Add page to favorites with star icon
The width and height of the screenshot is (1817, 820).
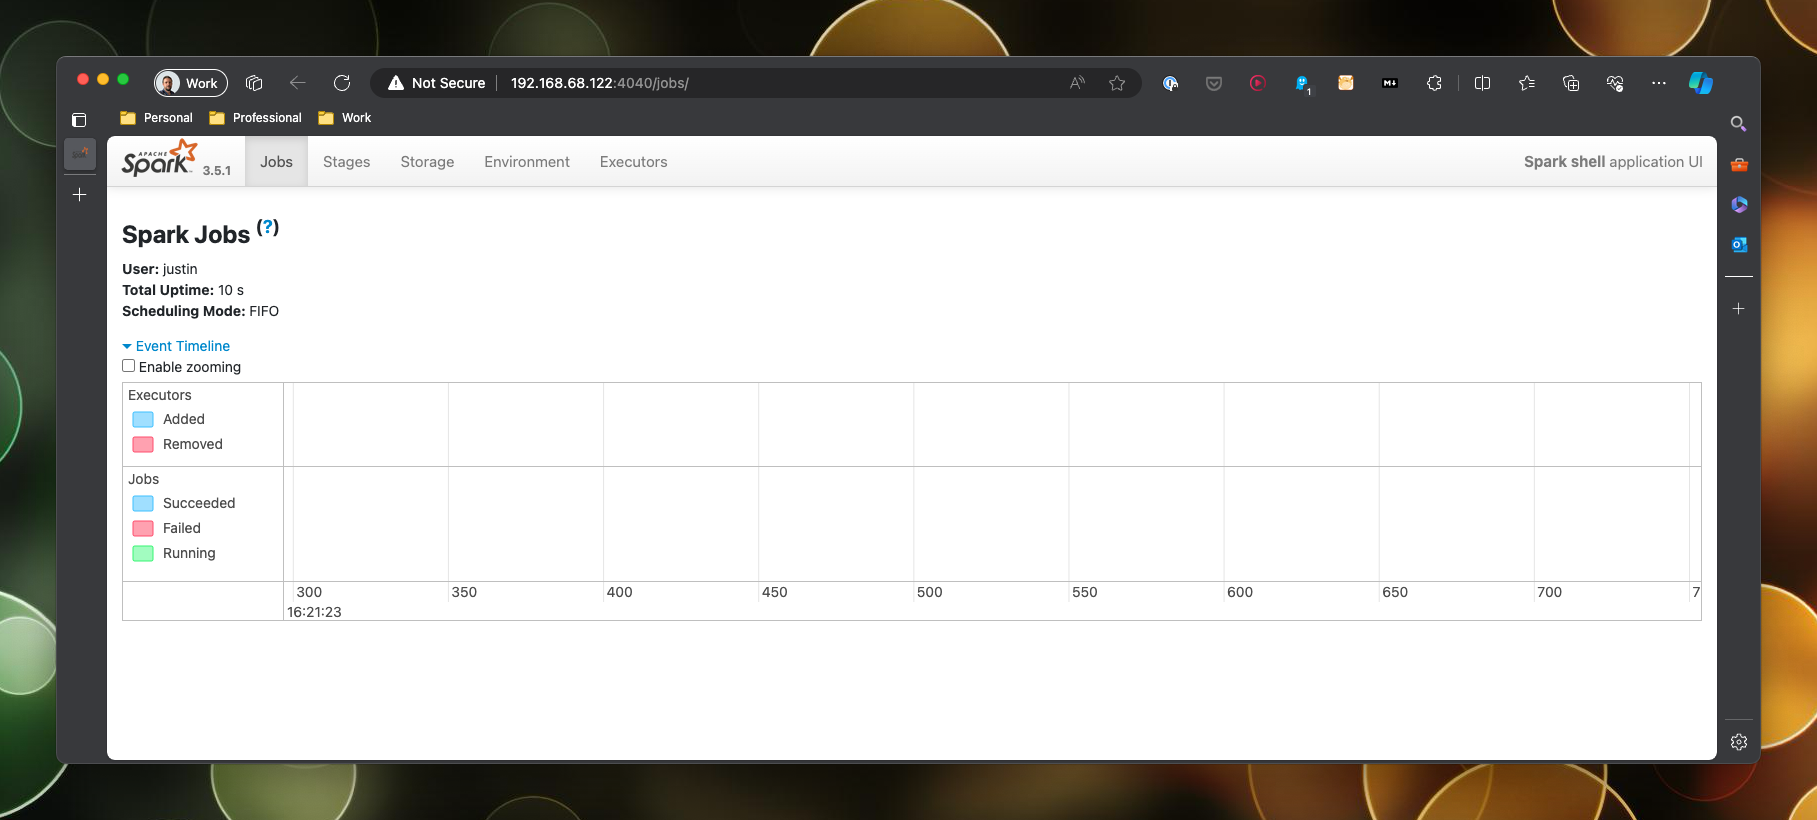coord(1117,83)
